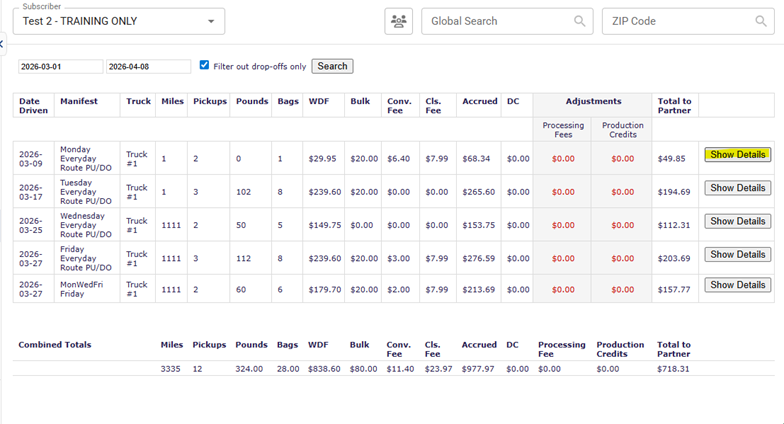Viewport: 784px width, 424px height.
Task: Show details for Tuesday Everyday Route
Action: 737,188
